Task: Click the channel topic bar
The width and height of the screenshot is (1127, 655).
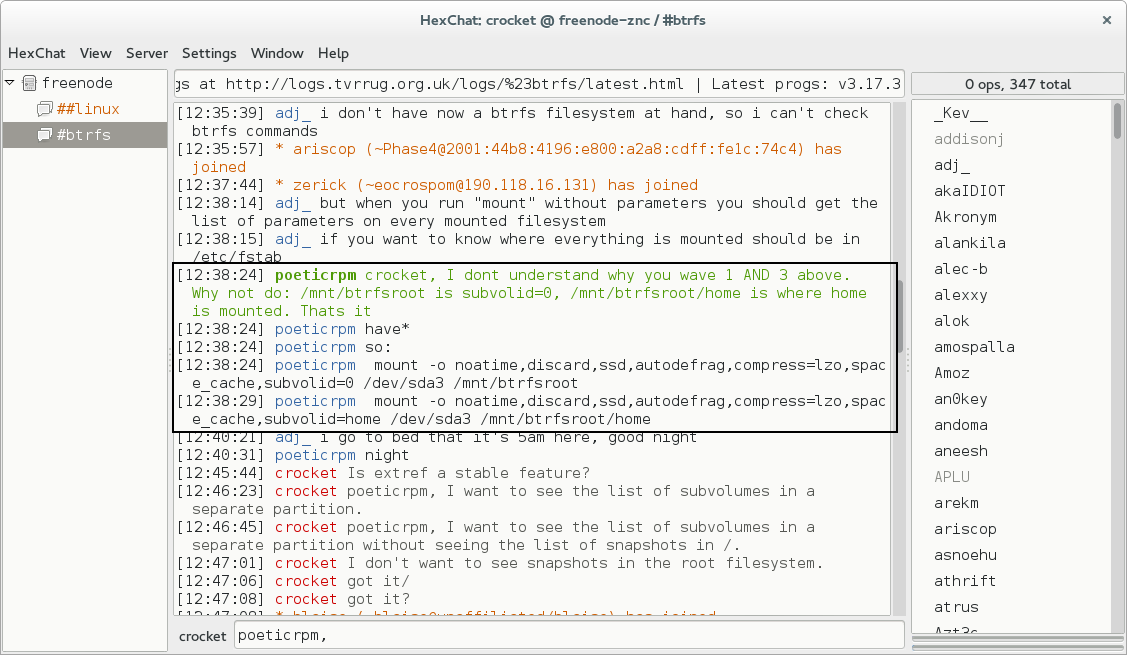Action: pos(538,84)
